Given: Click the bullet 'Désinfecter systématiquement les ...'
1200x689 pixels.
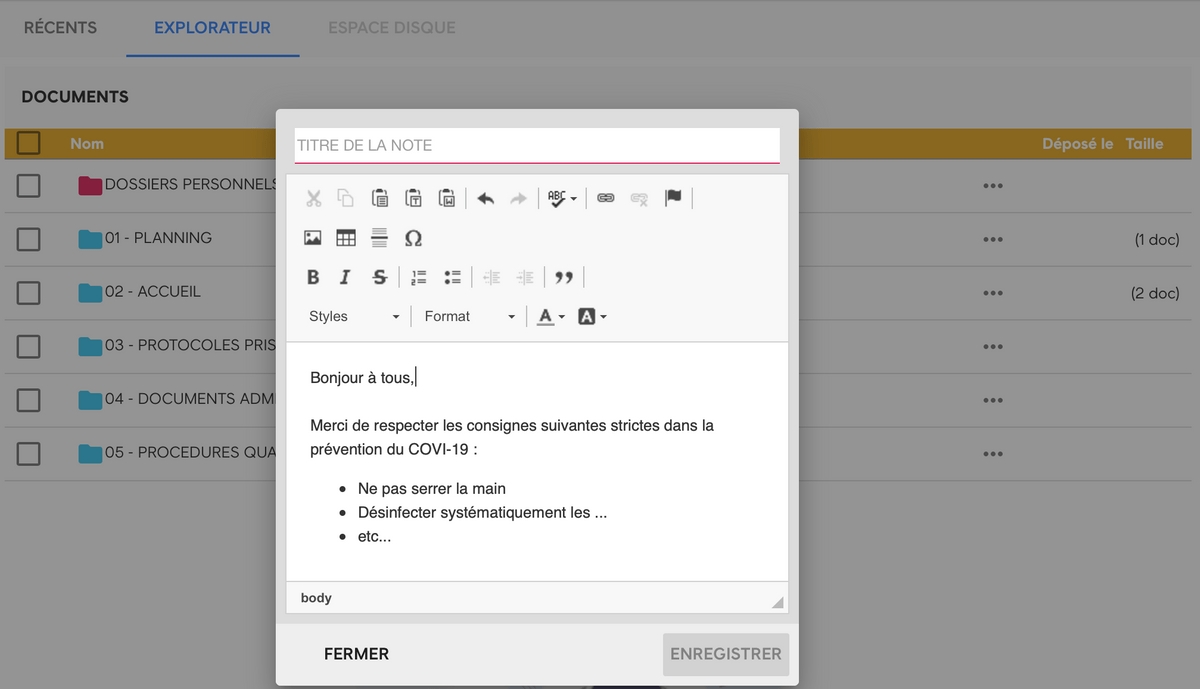Looking at the screenshot, I should tap(483, 513).
